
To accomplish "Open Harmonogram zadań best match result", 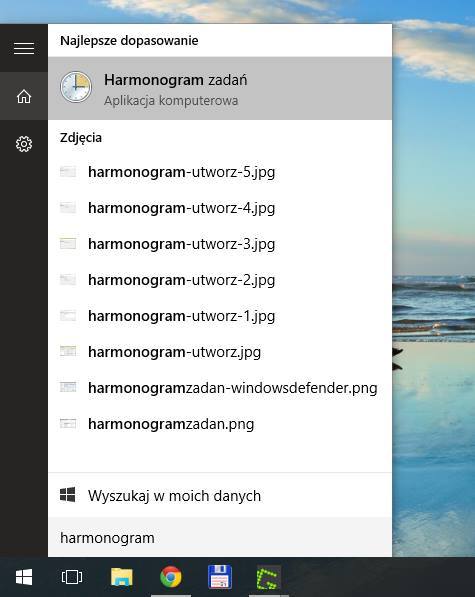I will [x=220, y=88].
